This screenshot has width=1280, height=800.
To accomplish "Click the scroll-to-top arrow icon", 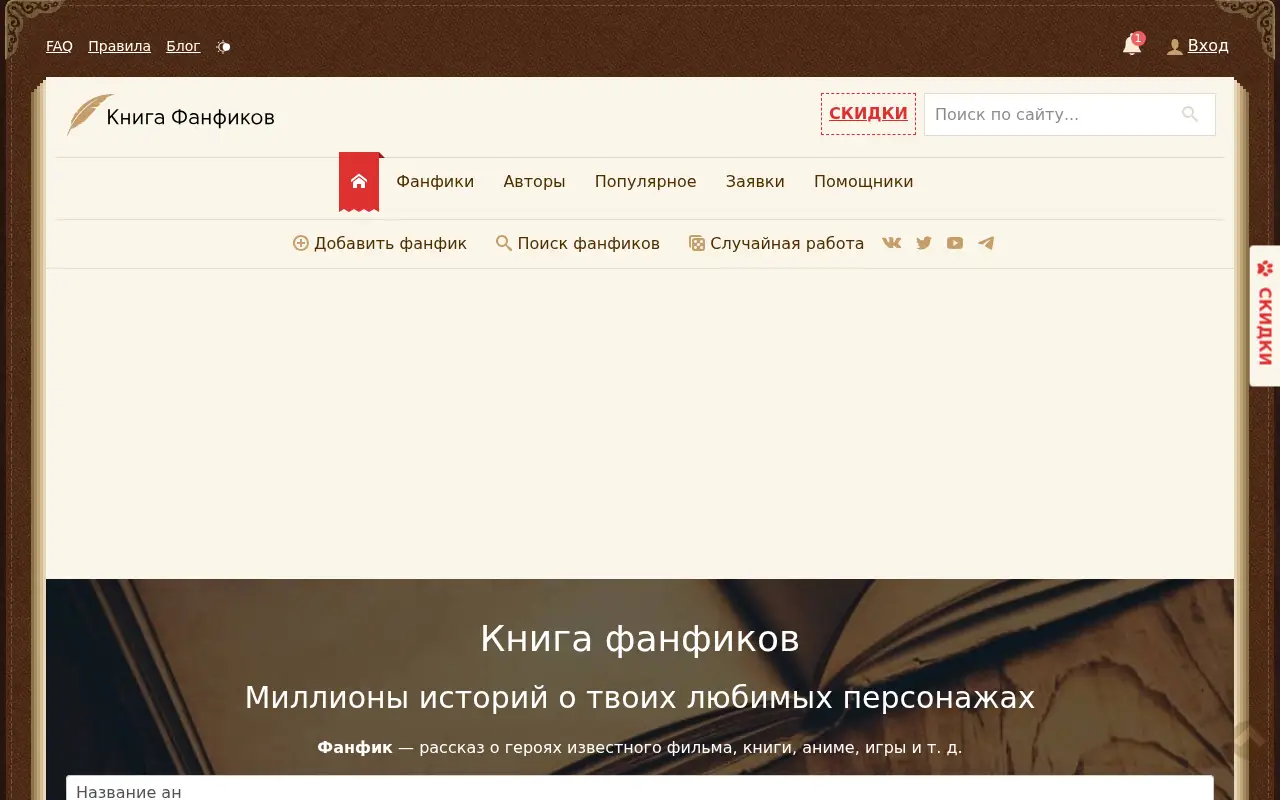I will coord(1249,738).
